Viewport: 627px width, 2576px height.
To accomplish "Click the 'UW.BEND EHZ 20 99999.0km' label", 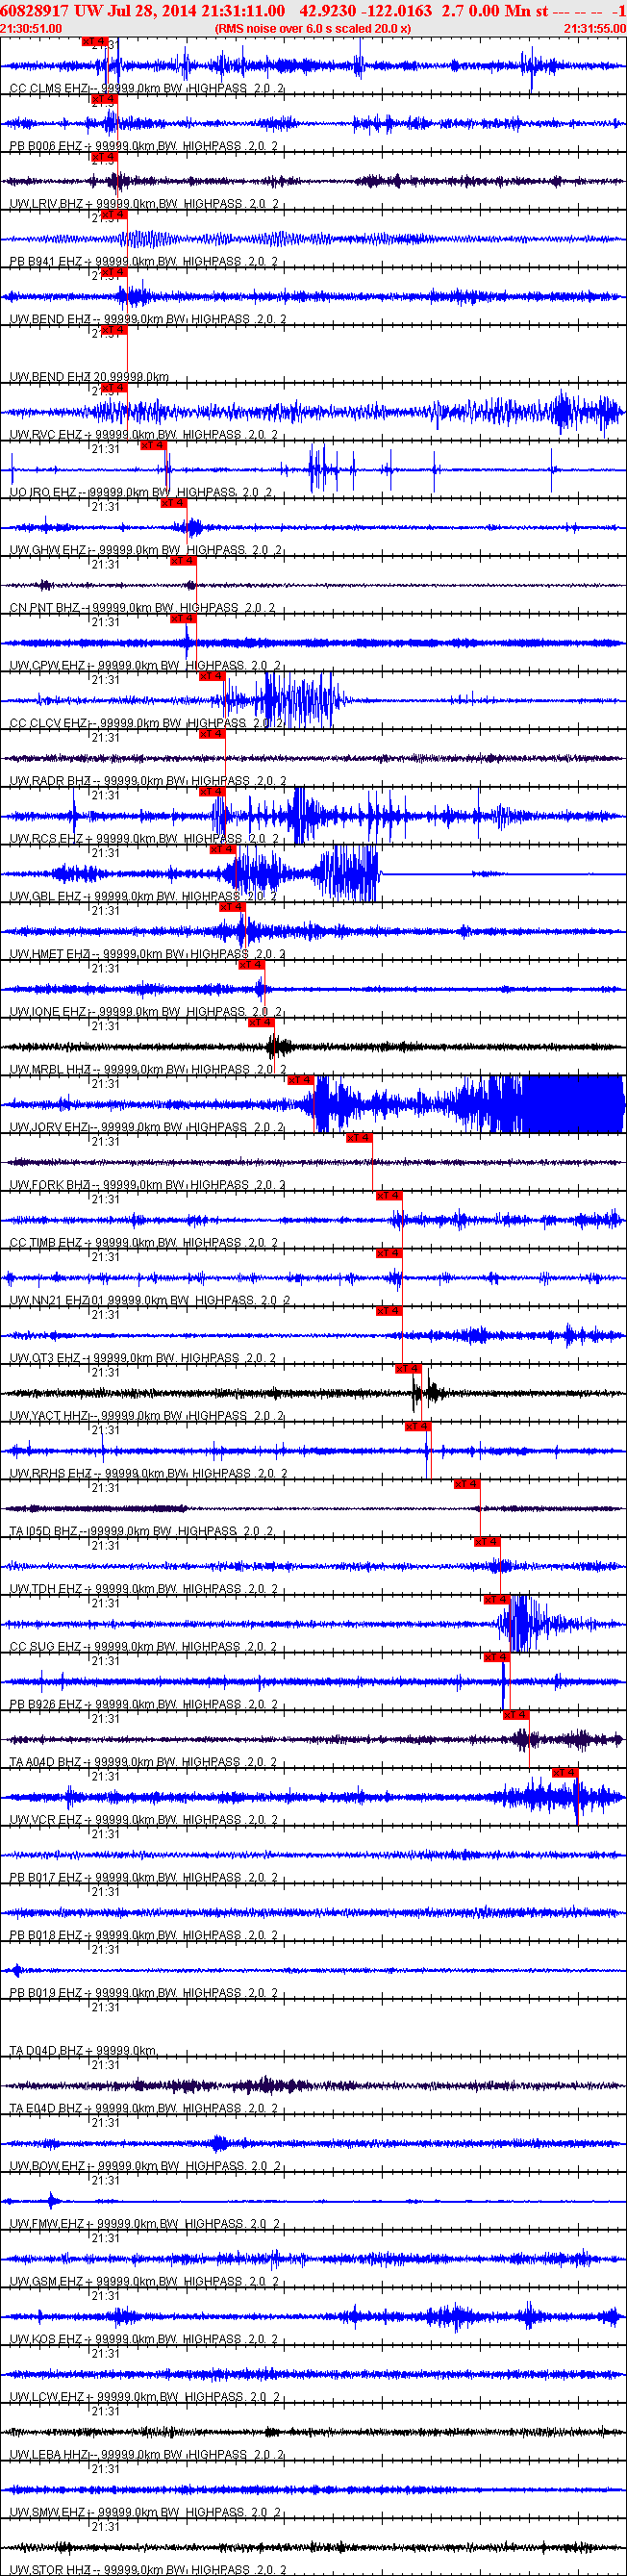I will click(x=89, y=377).
